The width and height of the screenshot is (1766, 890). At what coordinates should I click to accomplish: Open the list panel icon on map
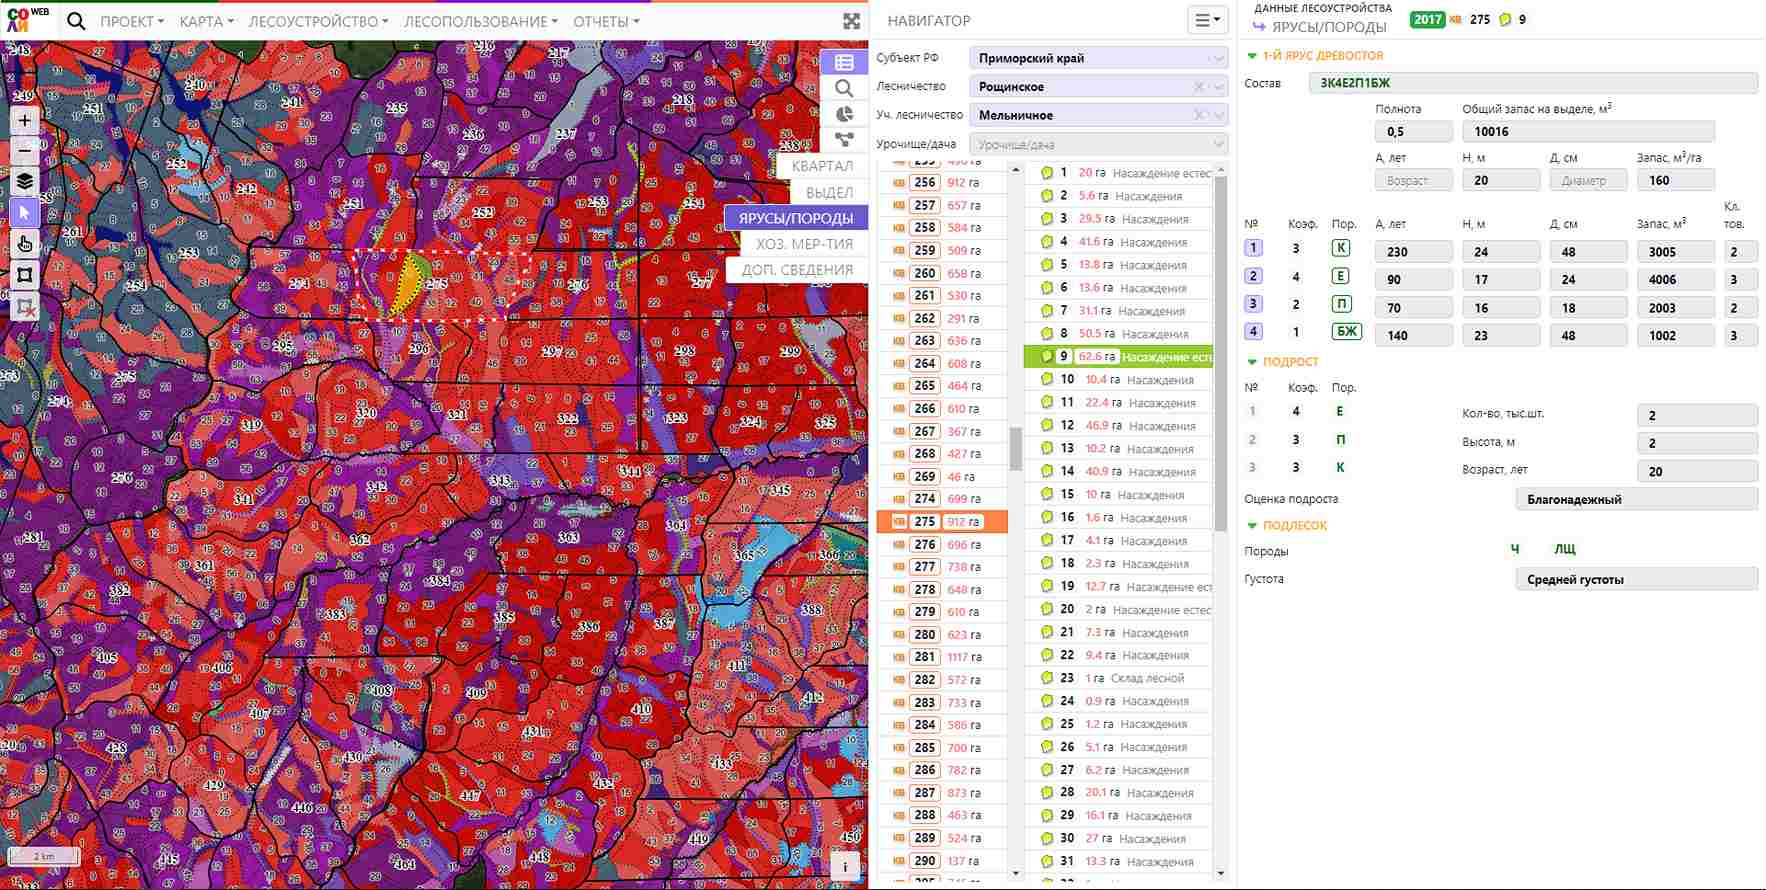pos(844,62)
